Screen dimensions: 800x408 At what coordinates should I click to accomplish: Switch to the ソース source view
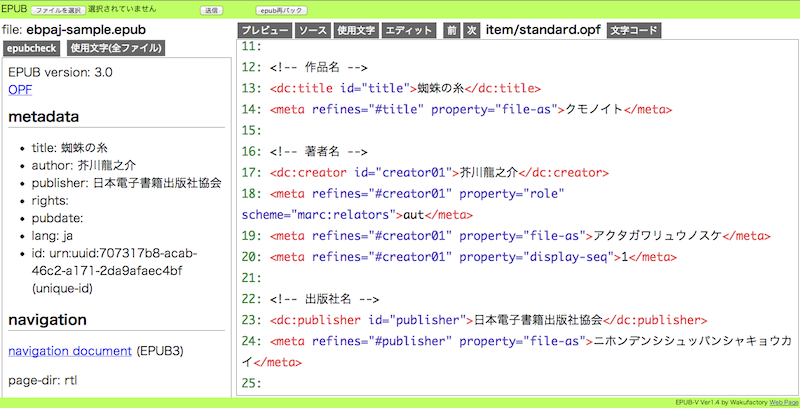[313, 31]
